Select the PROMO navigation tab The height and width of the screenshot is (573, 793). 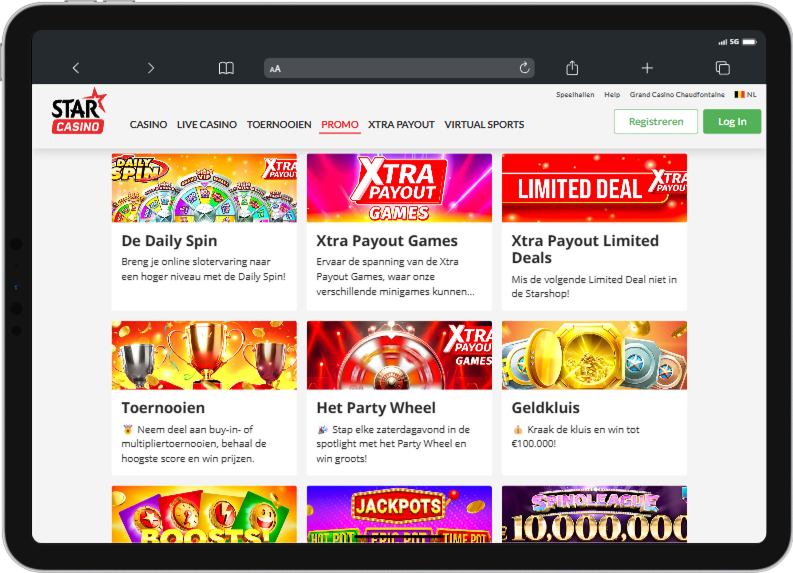[340, 124]
